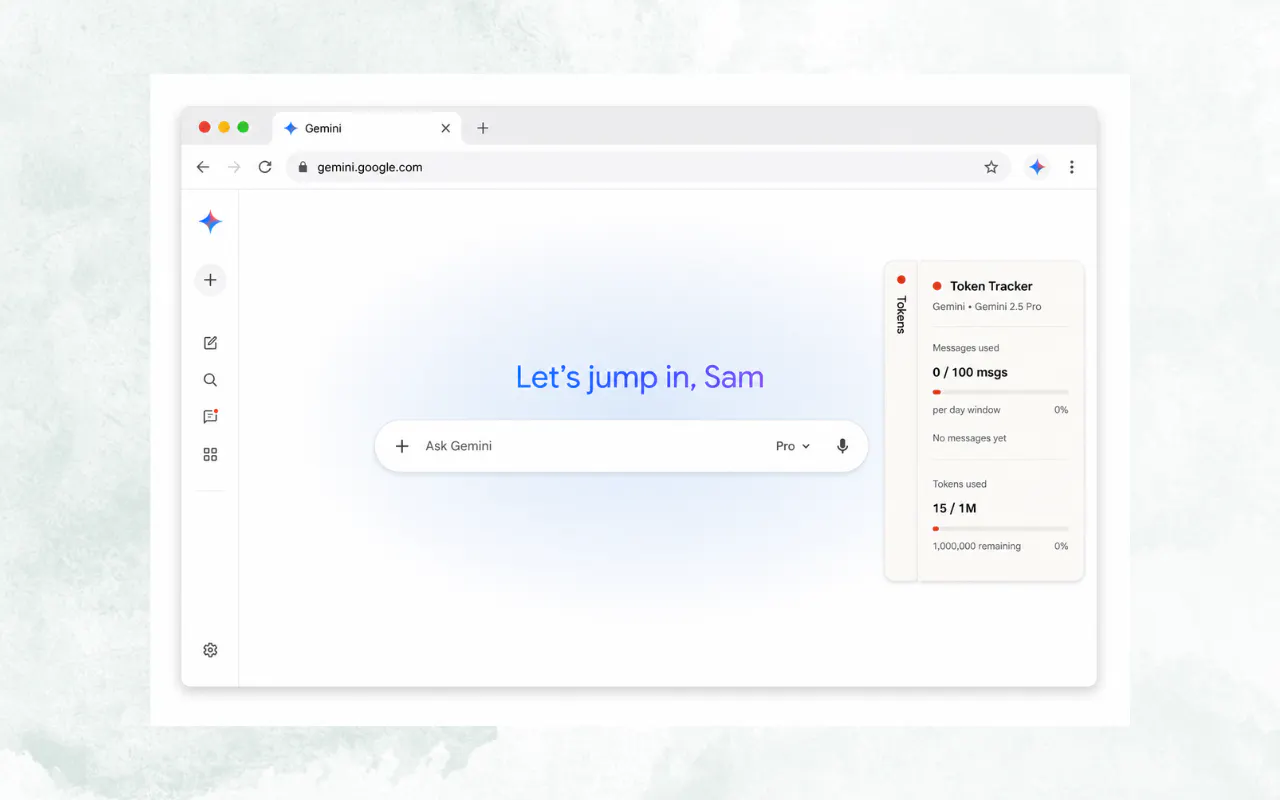Open the Gemini extension icon in toolbar
Image resolution: width=1280 pixels, height=800 pixels.
1037,167
